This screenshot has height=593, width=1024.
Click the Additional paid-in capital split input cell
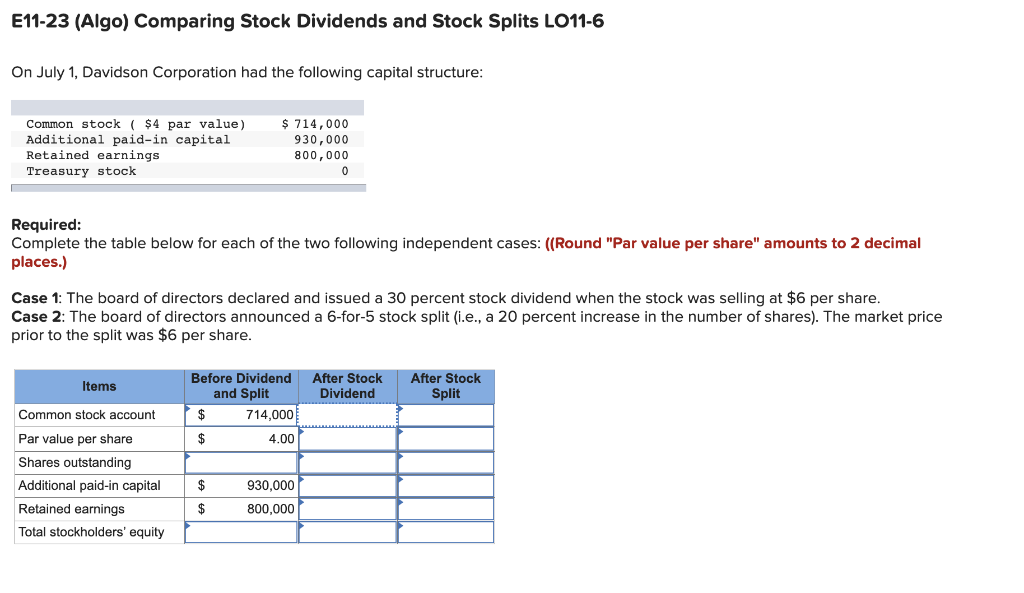click(x=445, y=485)
